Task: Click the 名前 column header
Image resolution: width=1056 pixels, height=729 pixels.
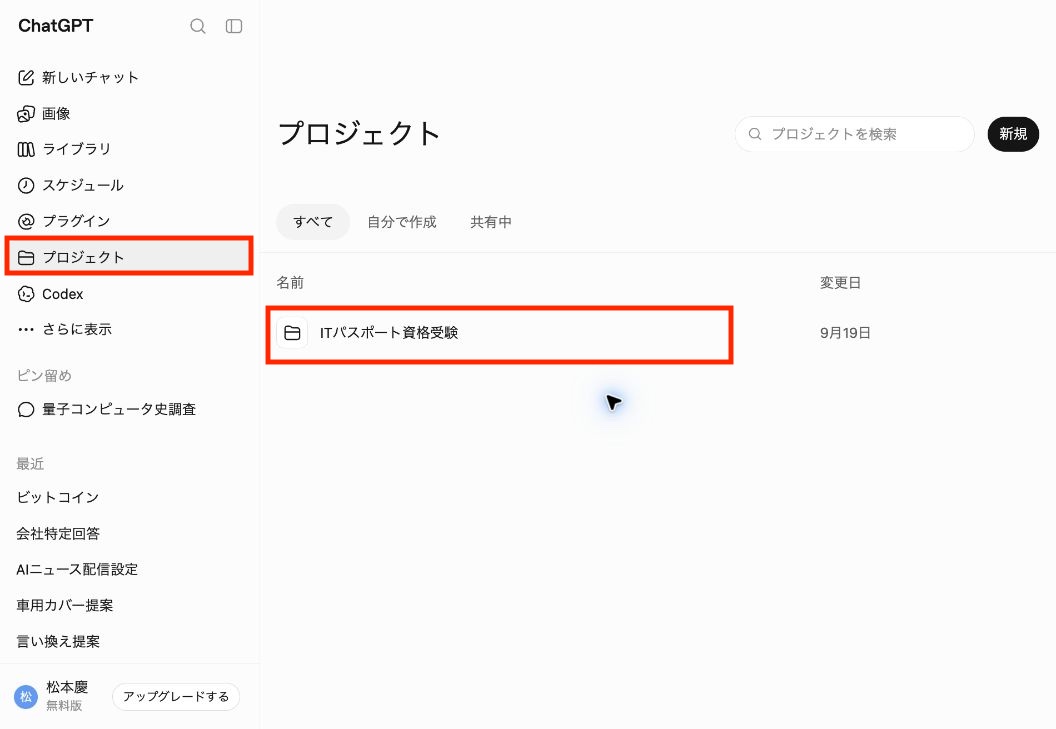Action: pos(290,283)
